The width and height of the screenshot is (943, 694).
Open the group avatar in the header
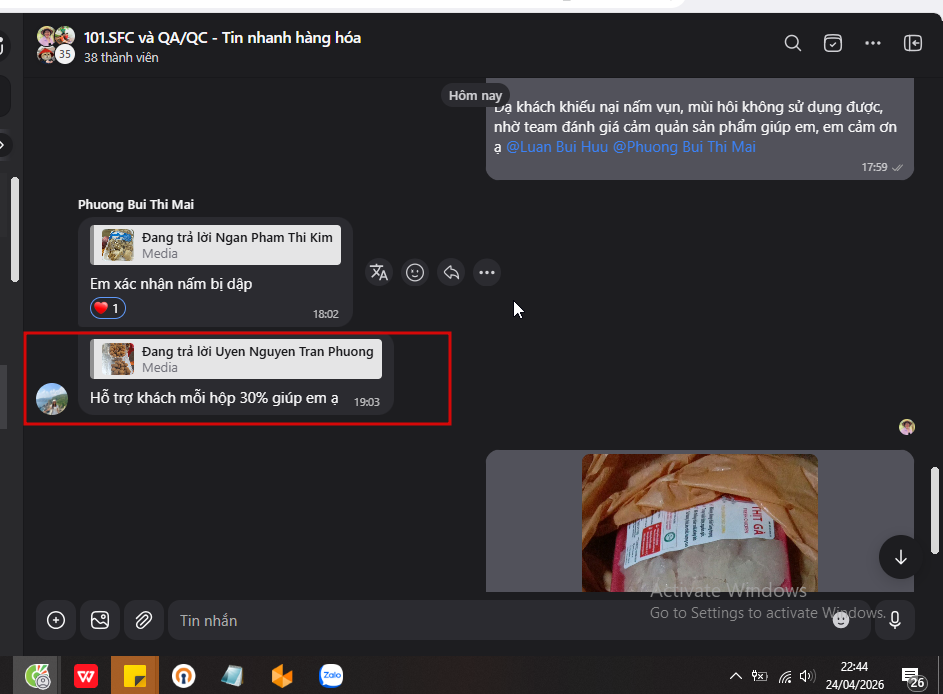55,45
